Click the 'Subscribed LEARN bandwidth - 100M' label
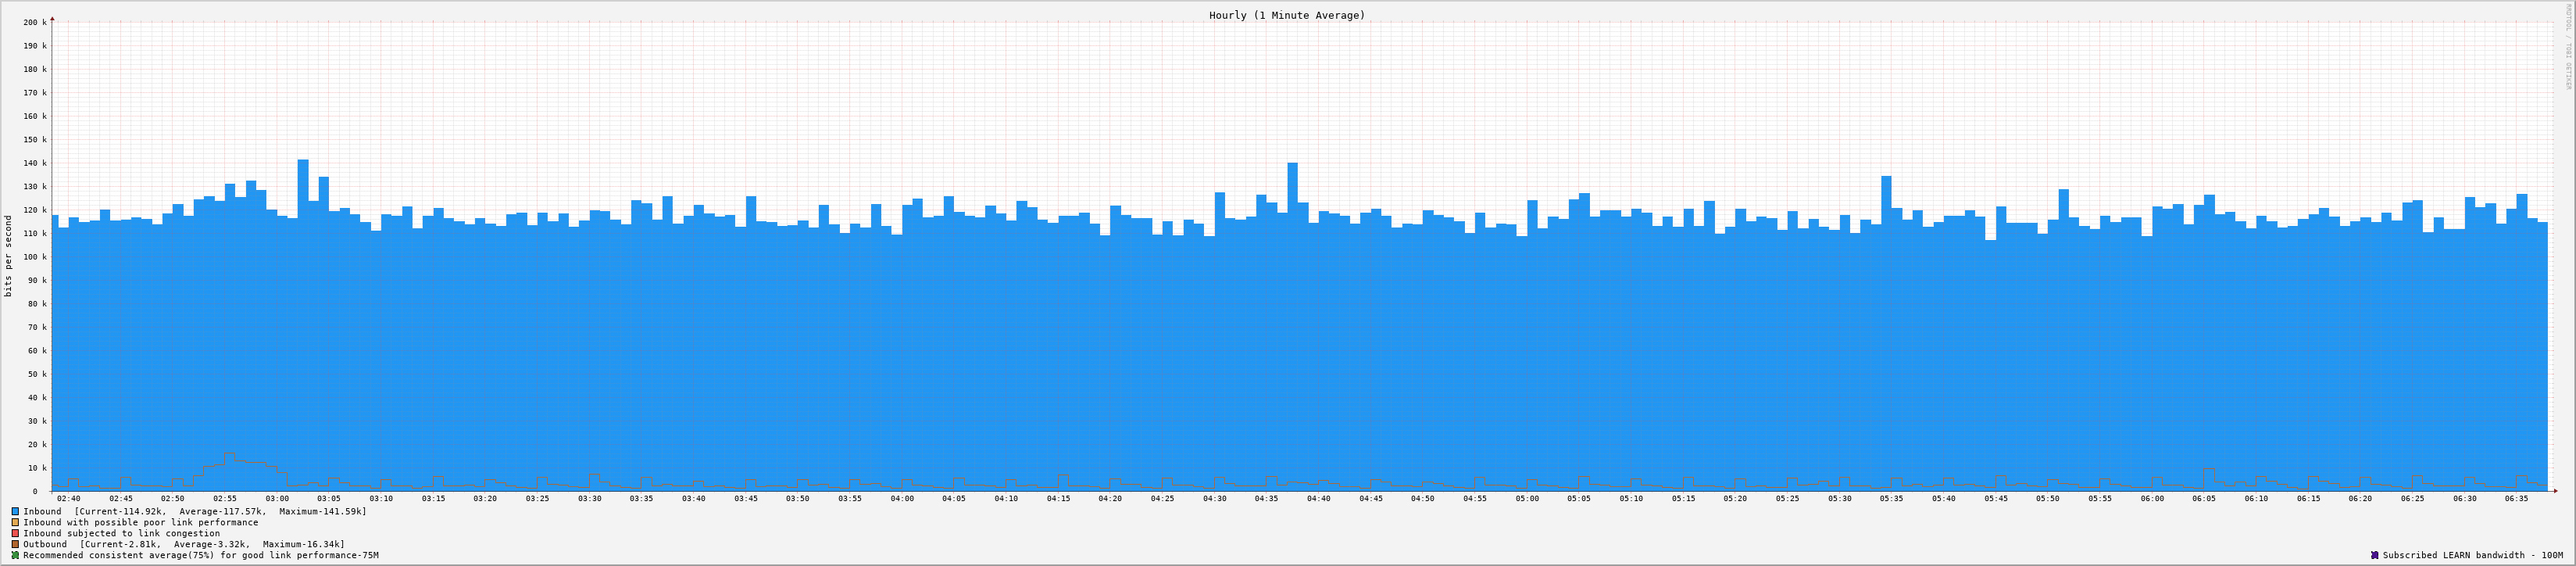 [x=2472, y=555]
